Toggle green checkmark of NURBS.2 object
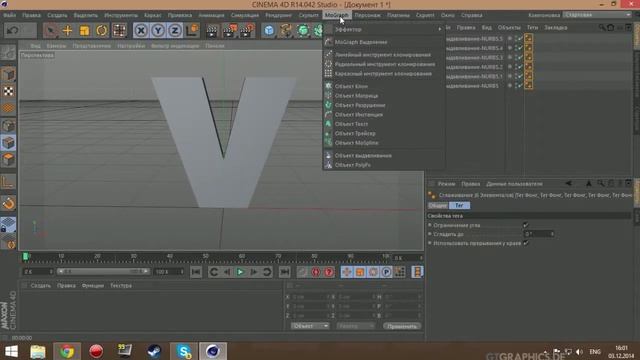This screenshot has width=640, height=360. pyautogui.click(x=519, y=67)
